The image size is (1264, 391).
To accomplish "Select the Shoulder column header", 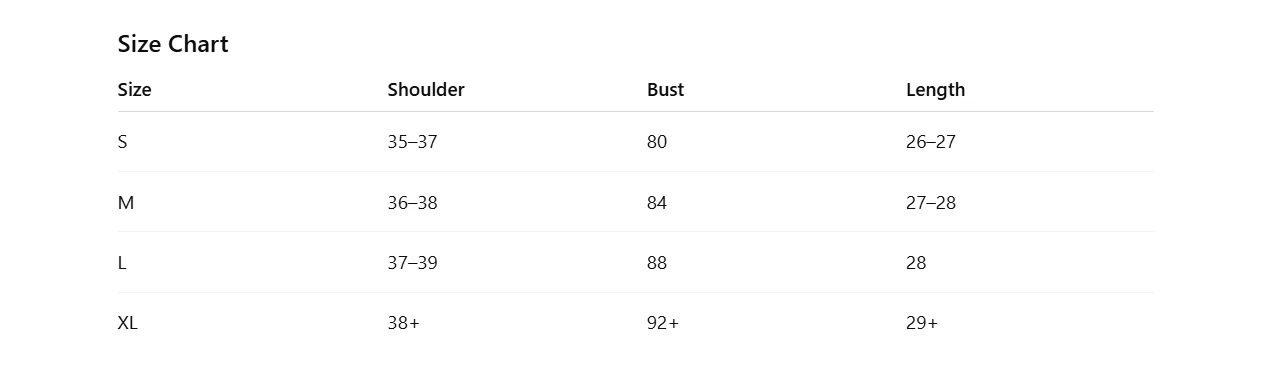I will click(x=426, y=90).
